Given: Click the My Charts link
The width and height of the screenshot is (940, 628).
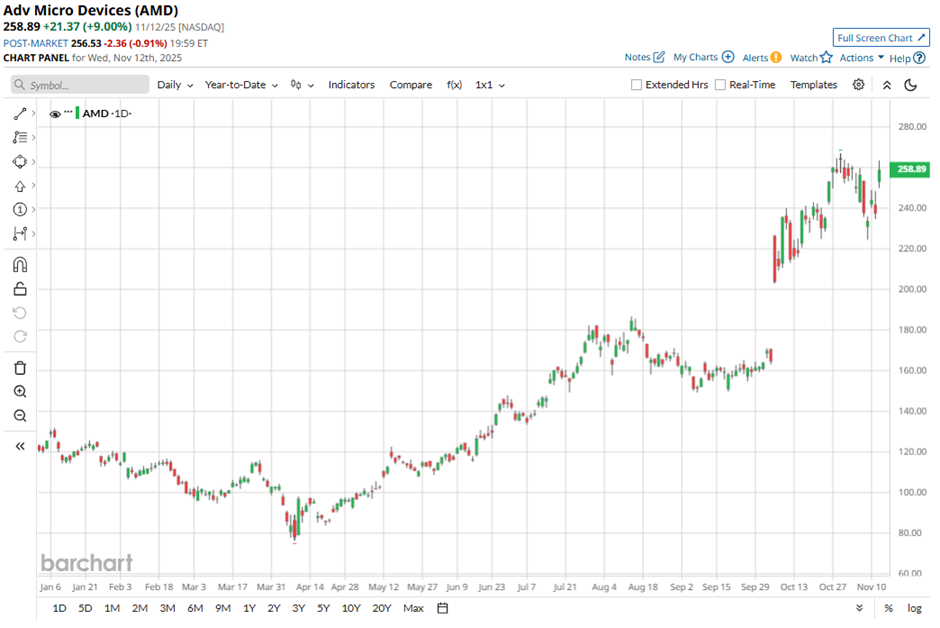Looking at the screenshot, I should click(695, 57).
